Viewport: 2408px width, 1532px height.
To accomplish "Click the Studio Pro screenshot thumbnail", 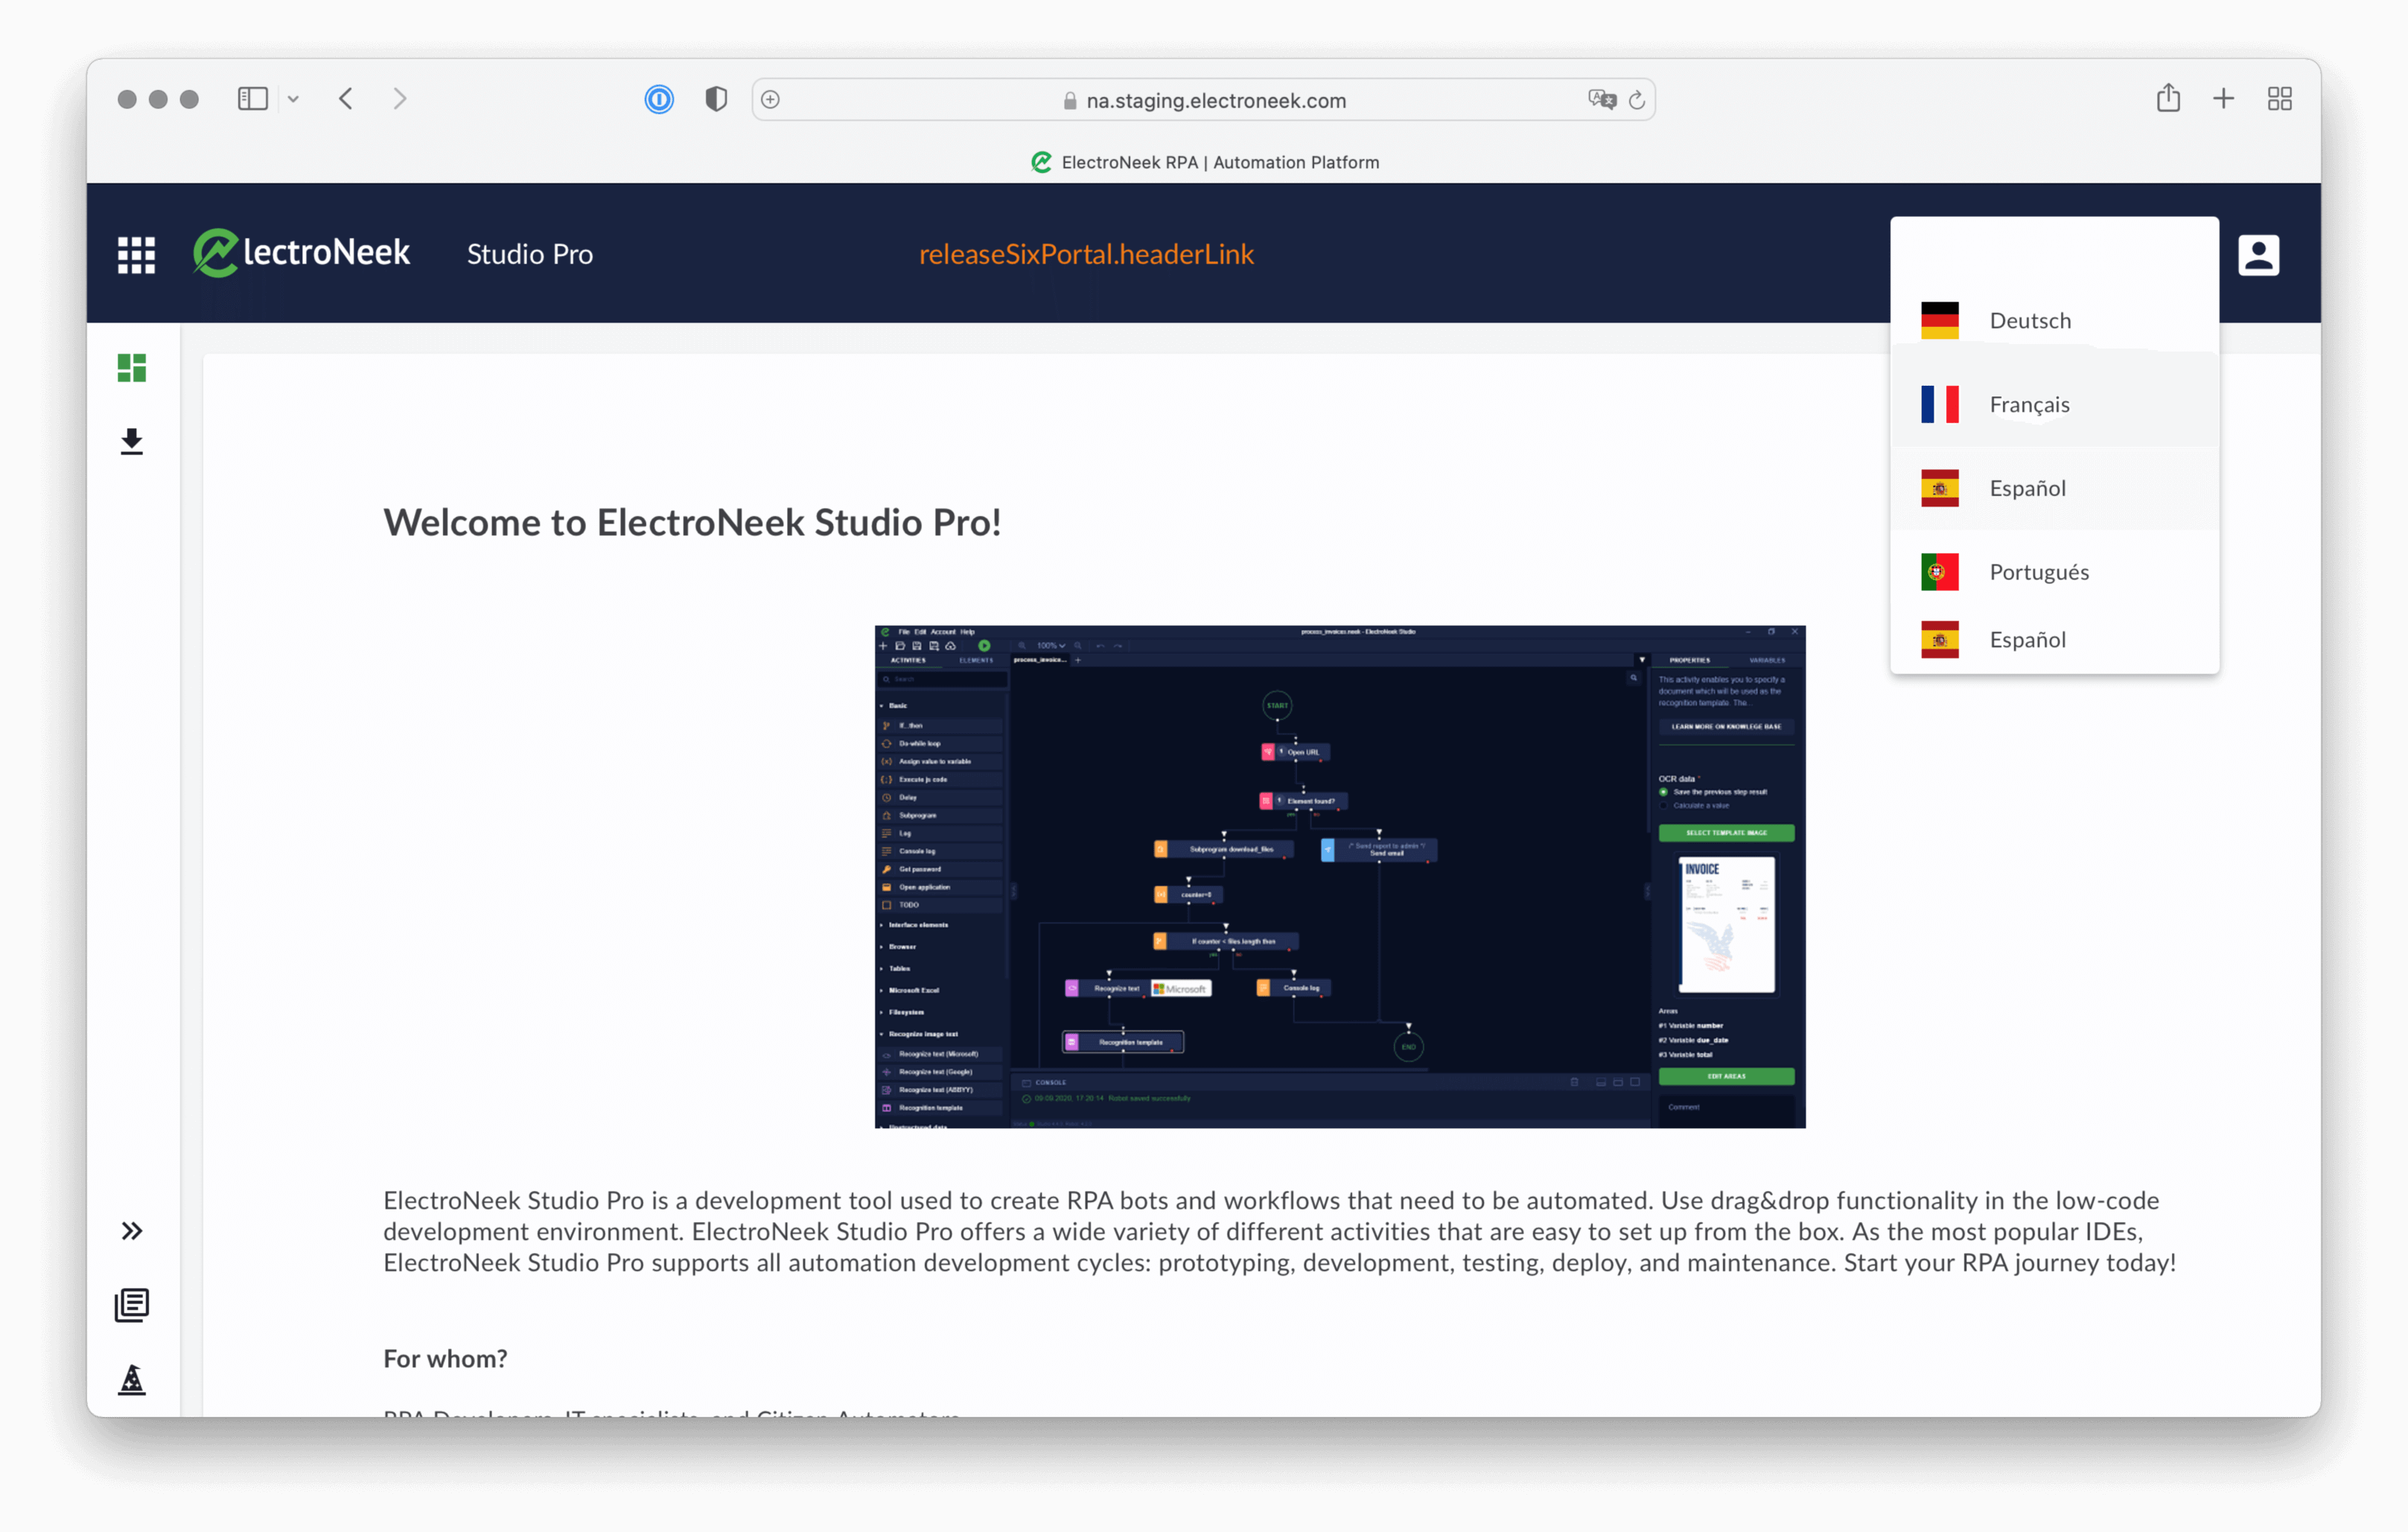I will [x=1340, y=877].
